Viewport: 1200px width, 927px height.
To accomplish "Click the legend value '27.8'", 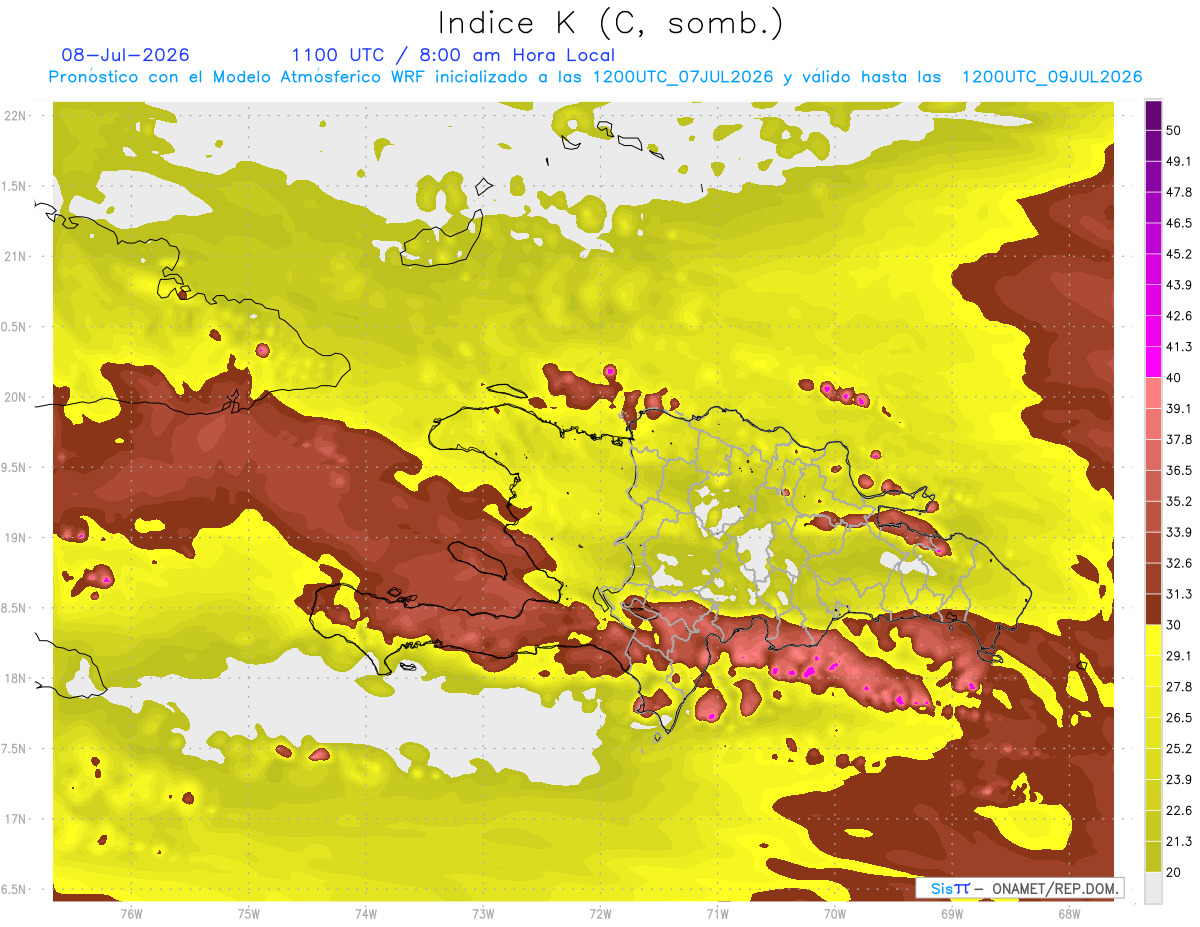I will coord(1178,687).
